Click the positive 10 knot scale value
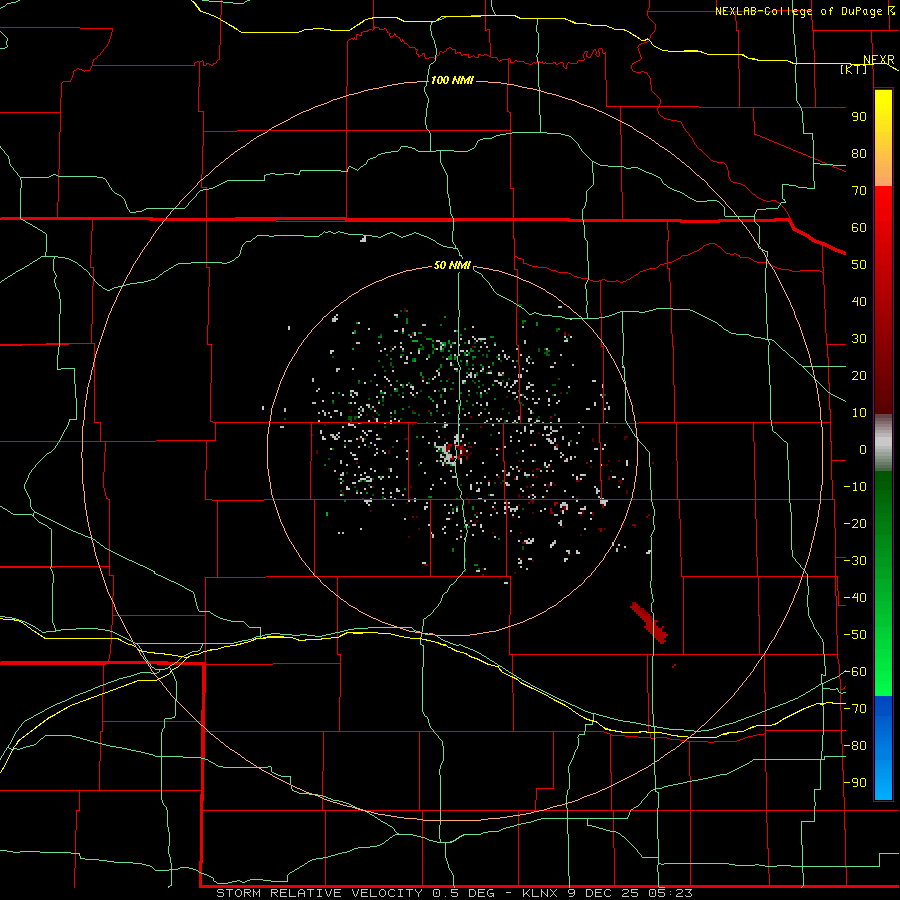This screenshot has width=900, height=900. (x=859, y=413)
